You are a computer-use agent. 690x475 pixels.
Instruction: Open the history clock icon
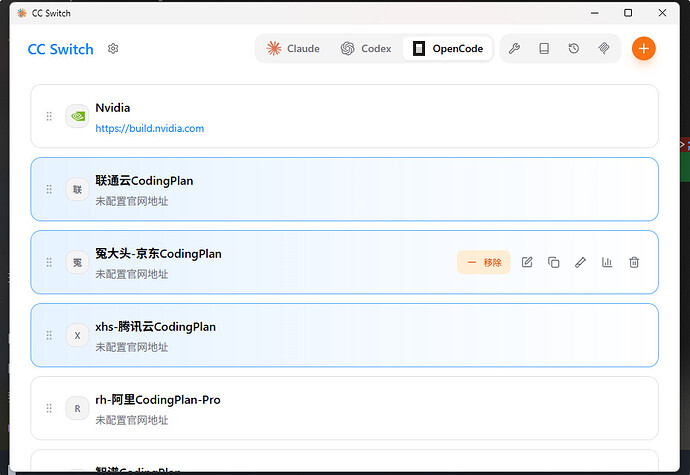(x=573, y=48)
